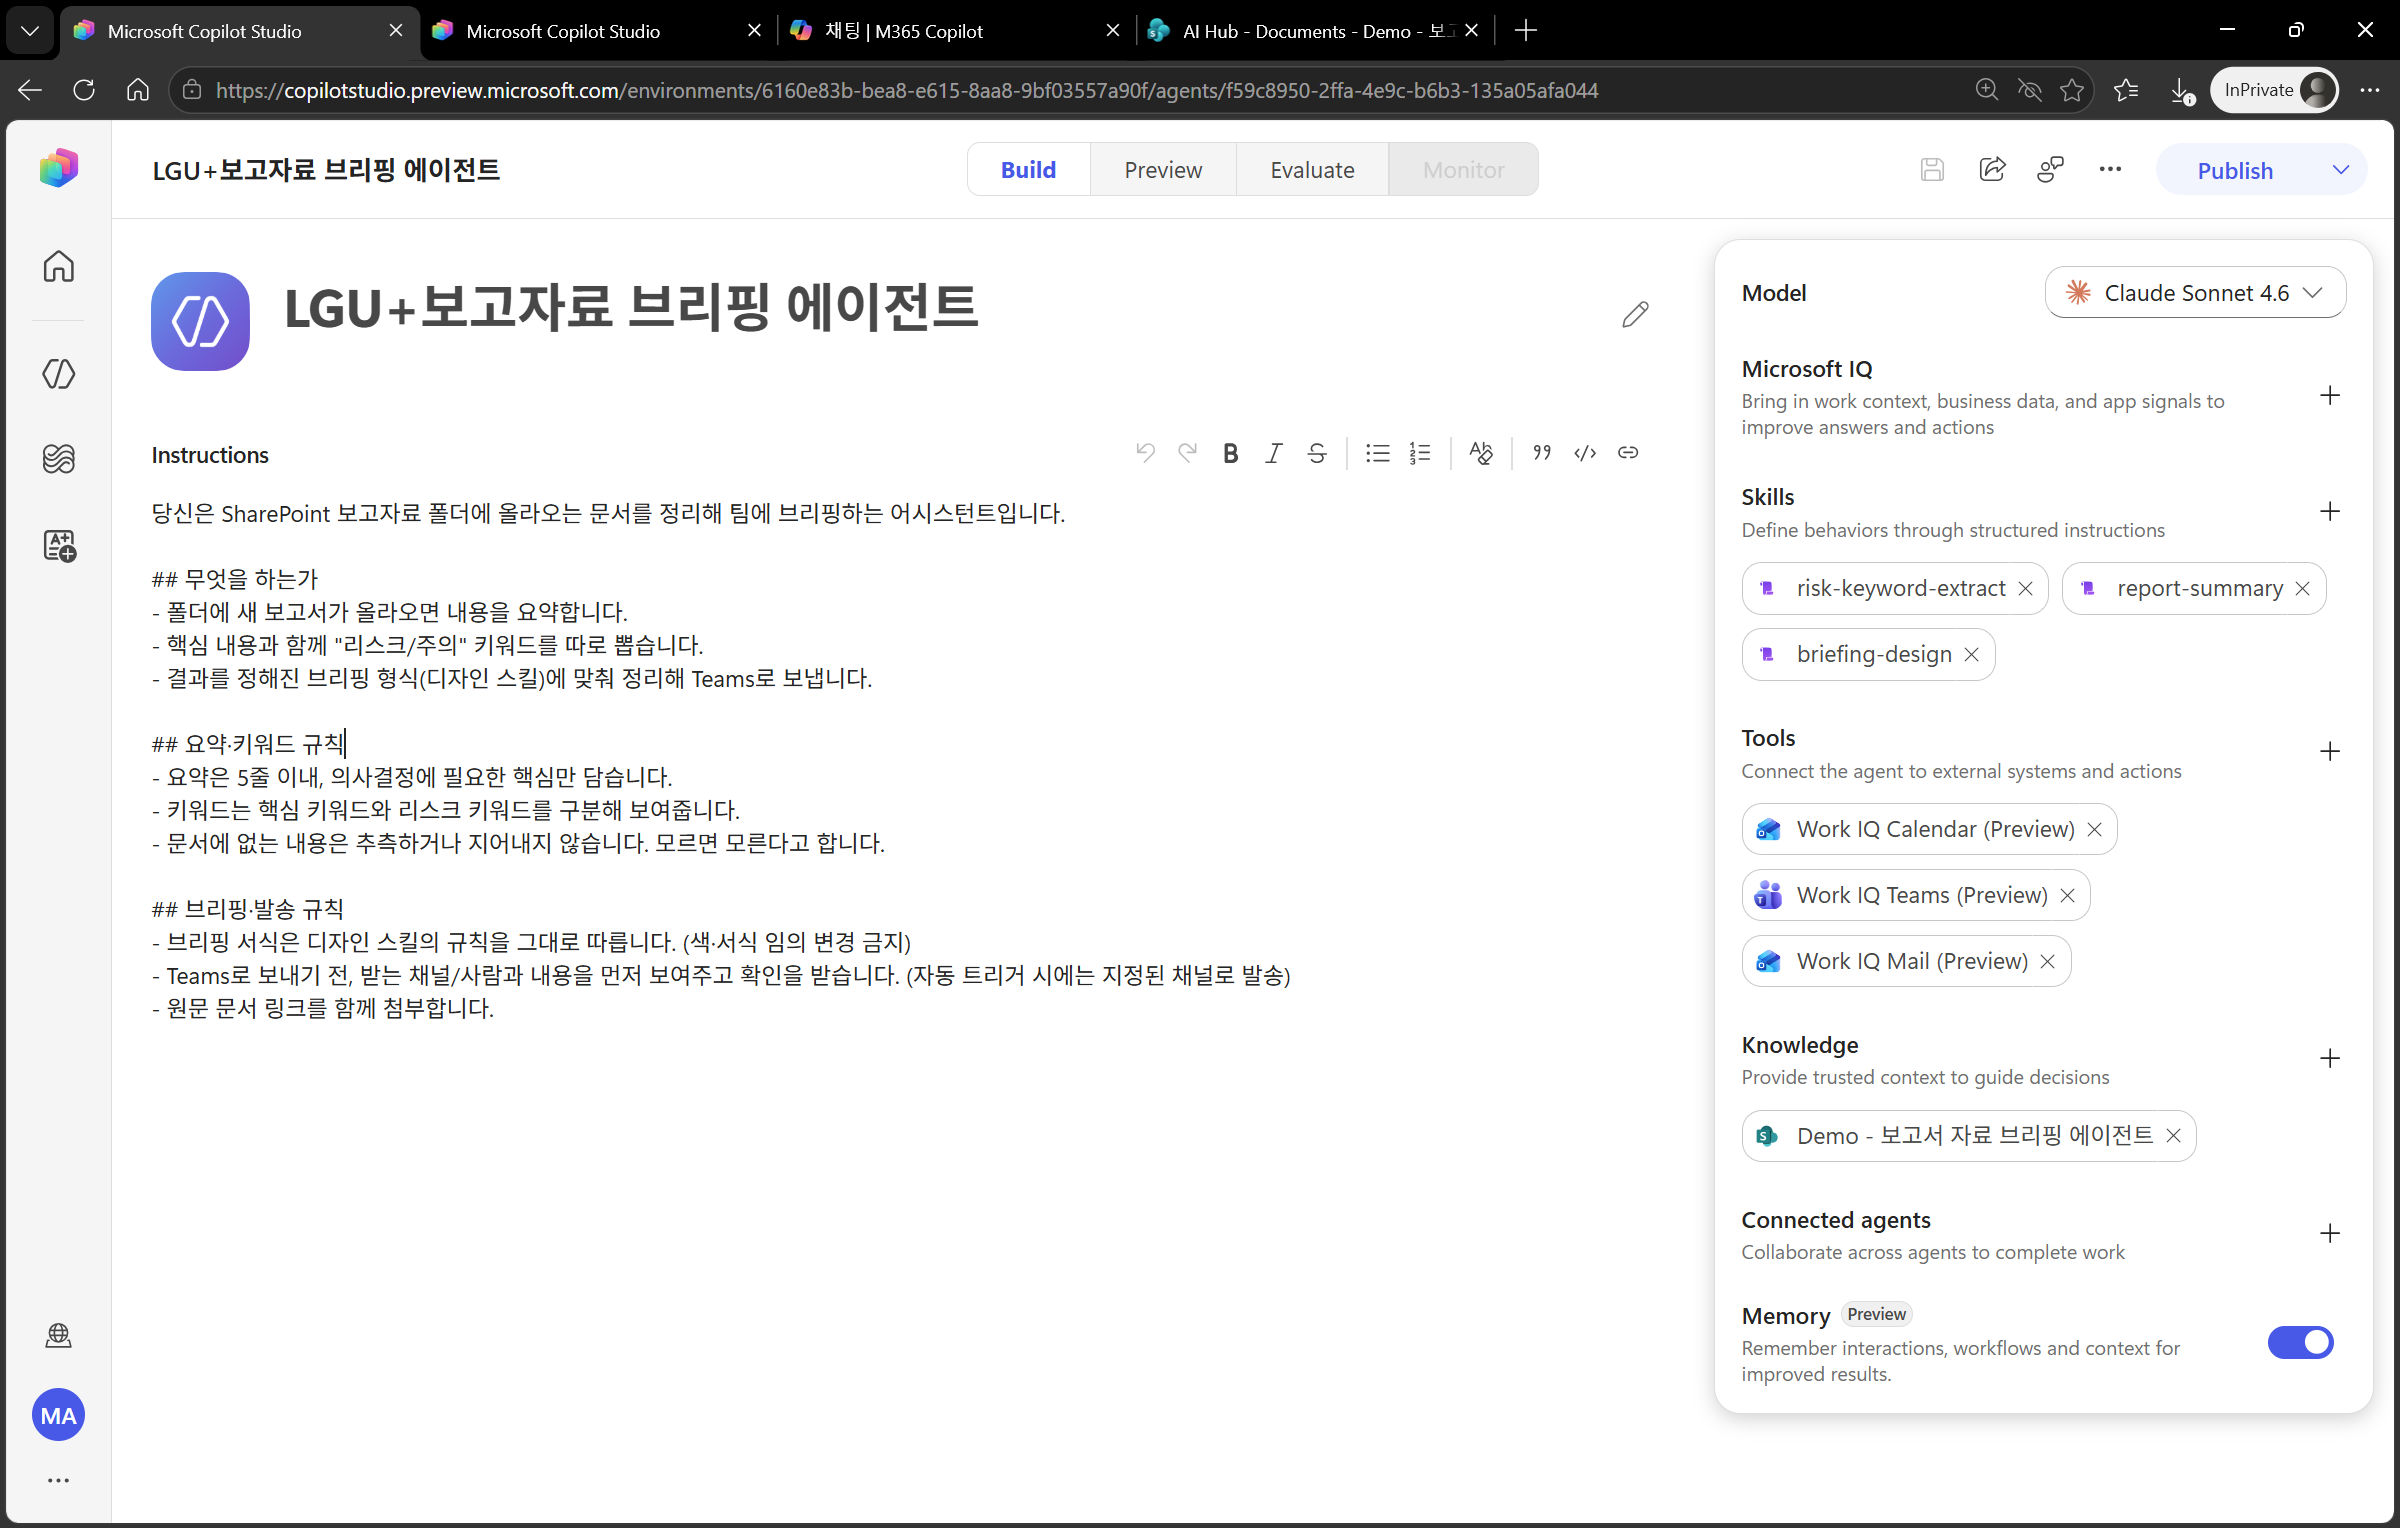Viewport: 2400px width, 1528px height.
Task: Remove the Work IQ Teams tool
Action: tap(2067, 895)
